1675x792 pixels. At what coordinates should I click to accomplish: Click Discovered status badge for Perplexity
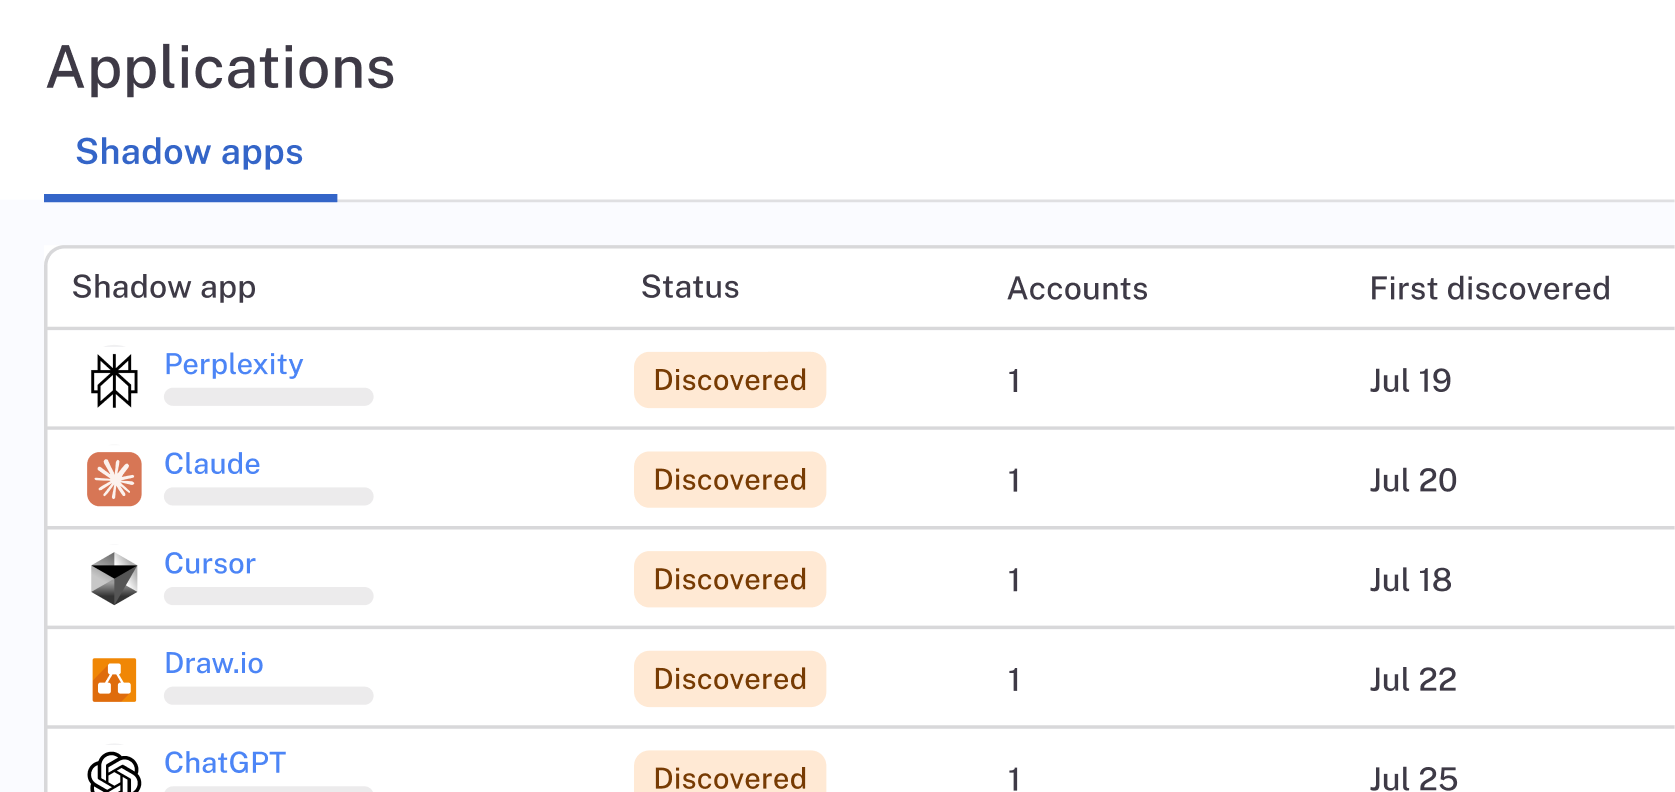tap(730, 380)
